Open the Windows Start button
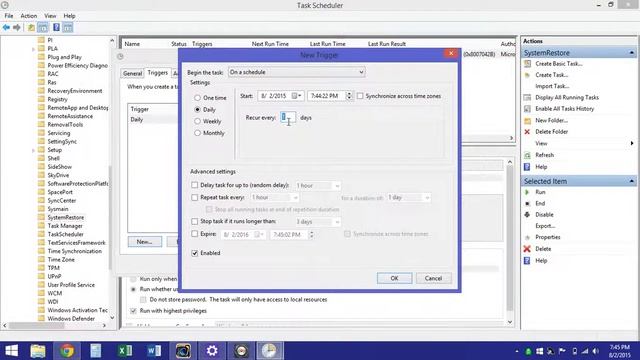The width and height of the screenshot is (640, 360). pos(11,351)
